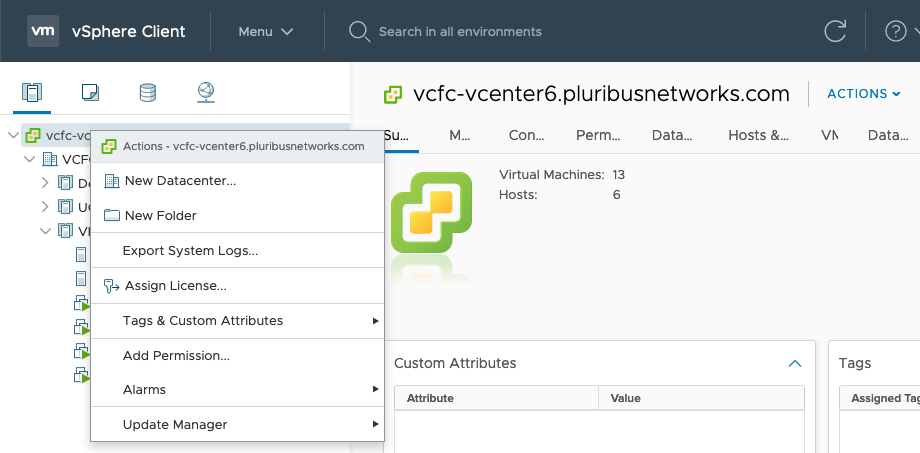
Task: Sort by Assigned Tag column header
Action: click(x=880, y=398)
